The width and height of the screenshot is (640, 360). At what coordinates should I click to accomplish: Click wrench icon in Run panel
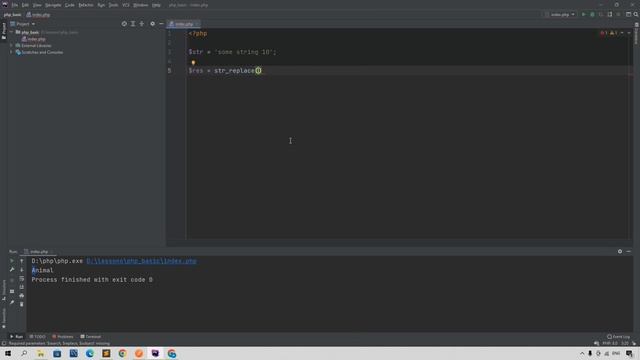[12, 270]
